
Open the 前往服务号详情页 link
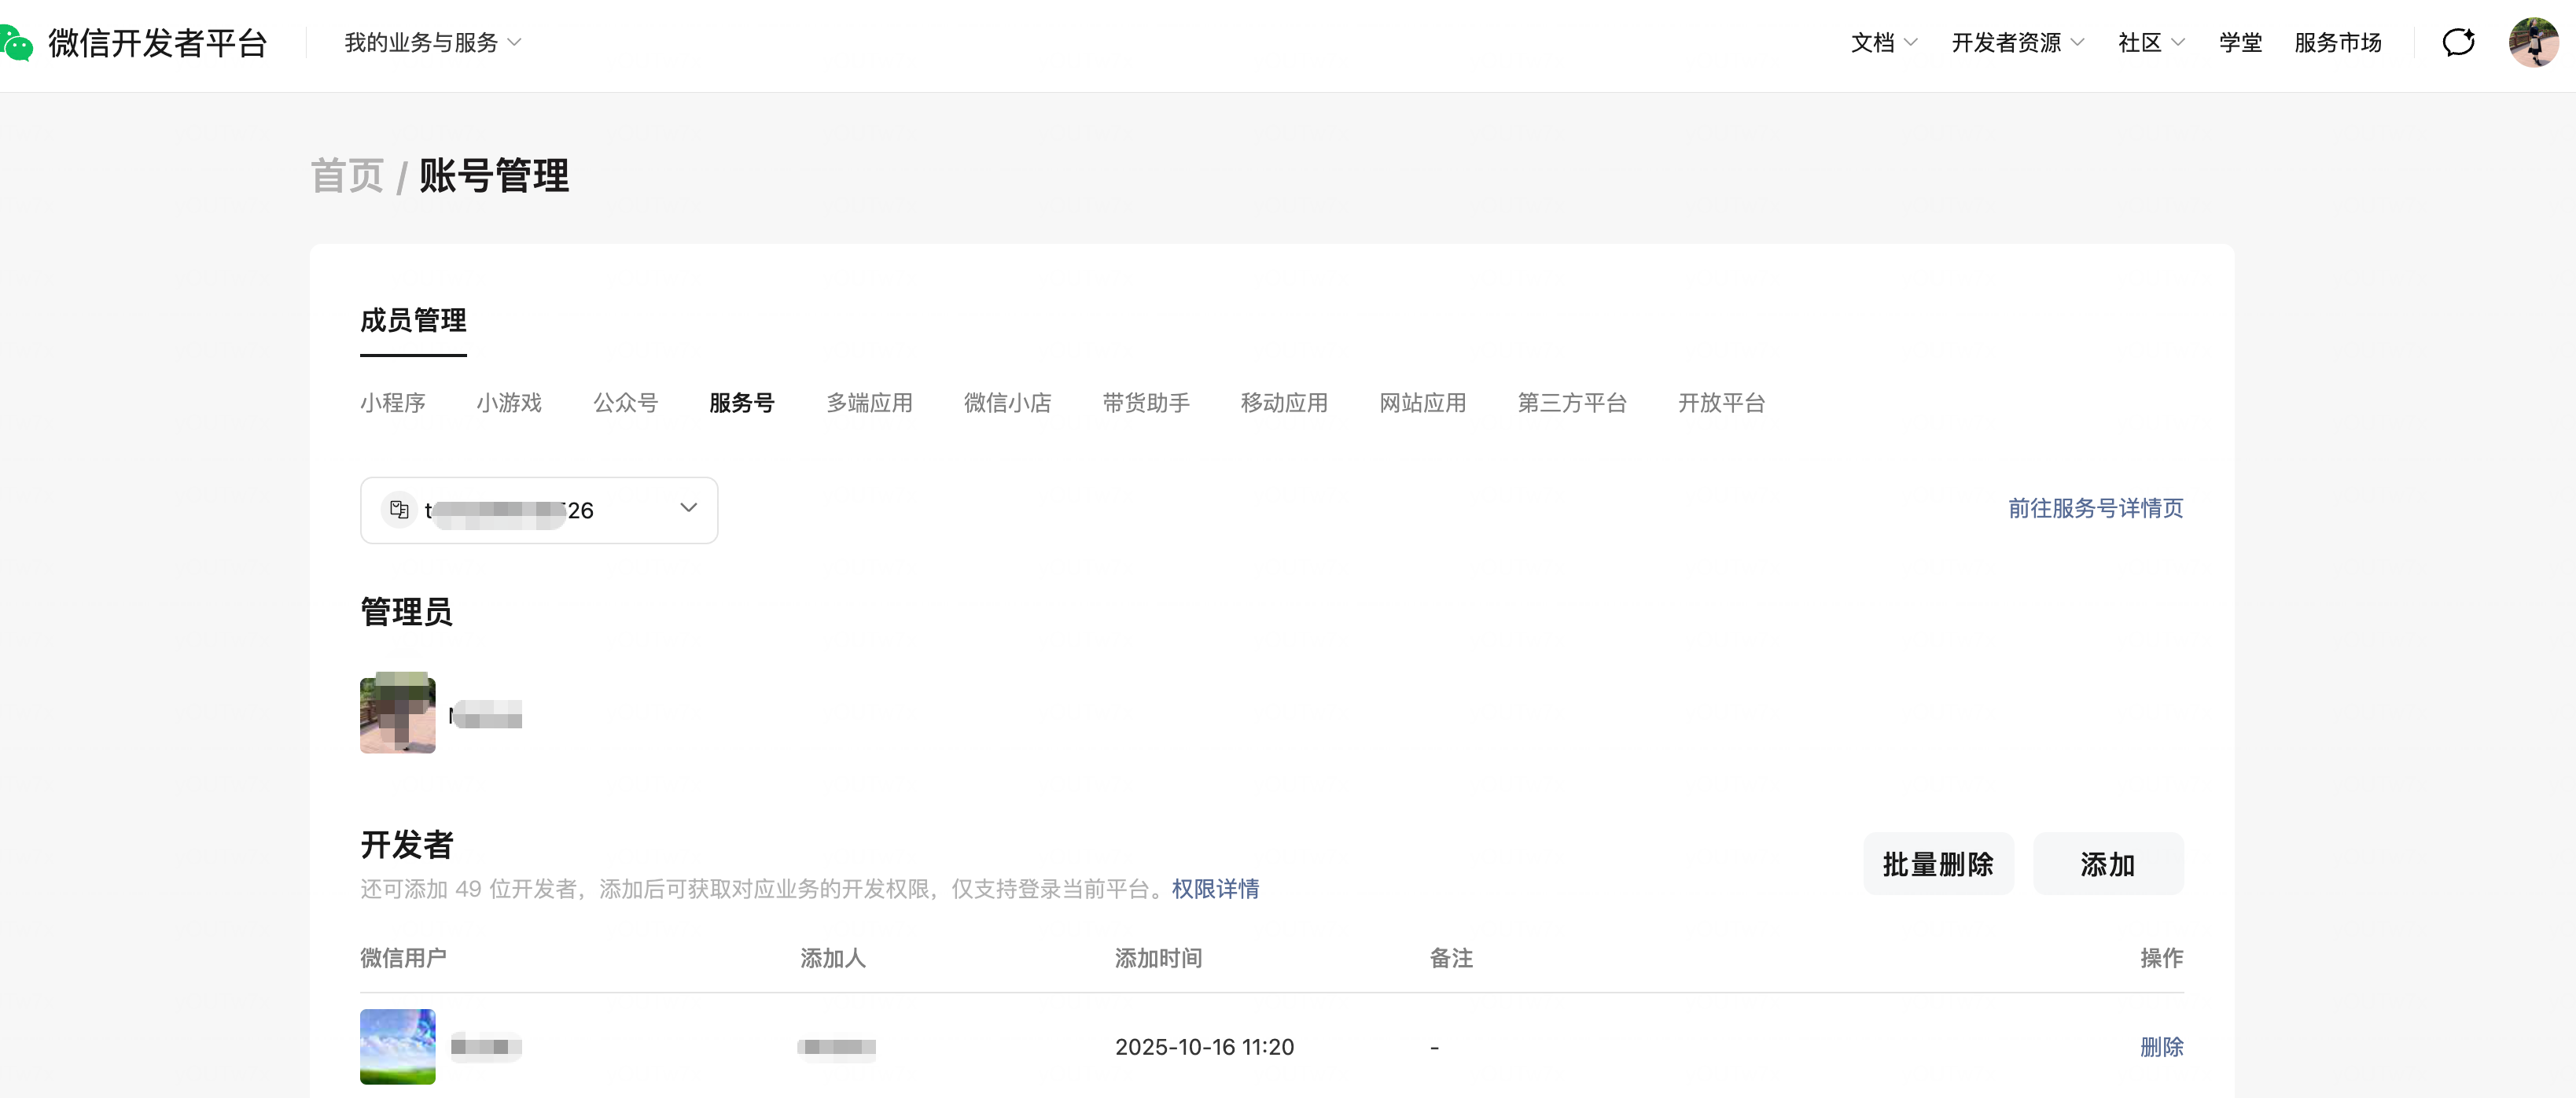tap(2095, 508)
